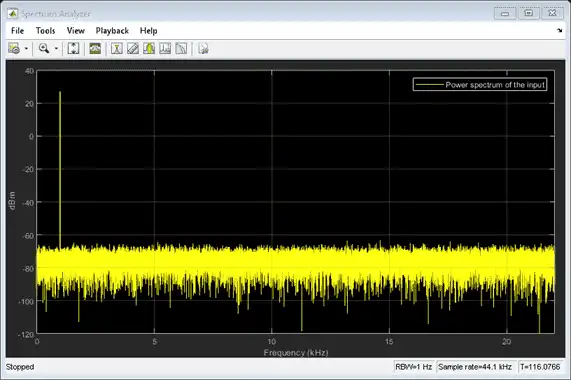The height and width of the screenshot is (380, 571).
Task: Click the dock arrow at menu bar right
Action: coord(560,31)
